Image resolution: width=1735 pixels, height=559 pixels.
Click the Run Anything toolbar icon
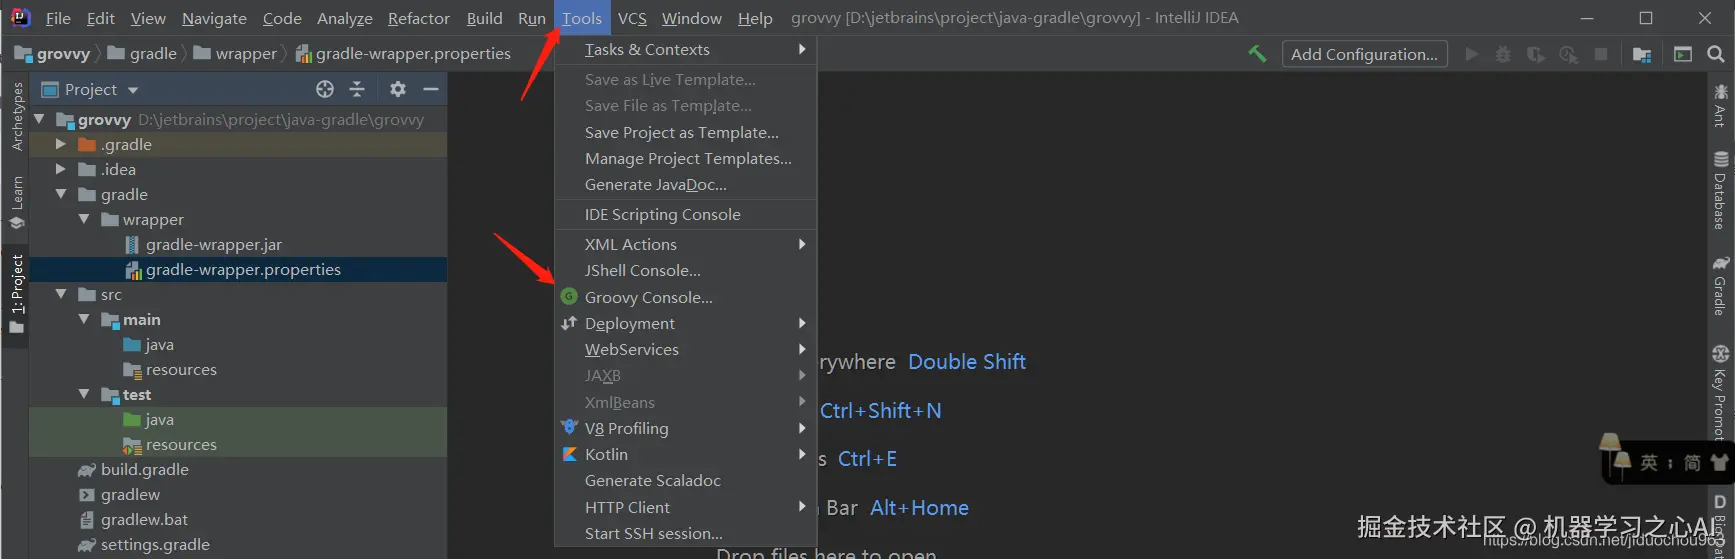[1683, 54]
